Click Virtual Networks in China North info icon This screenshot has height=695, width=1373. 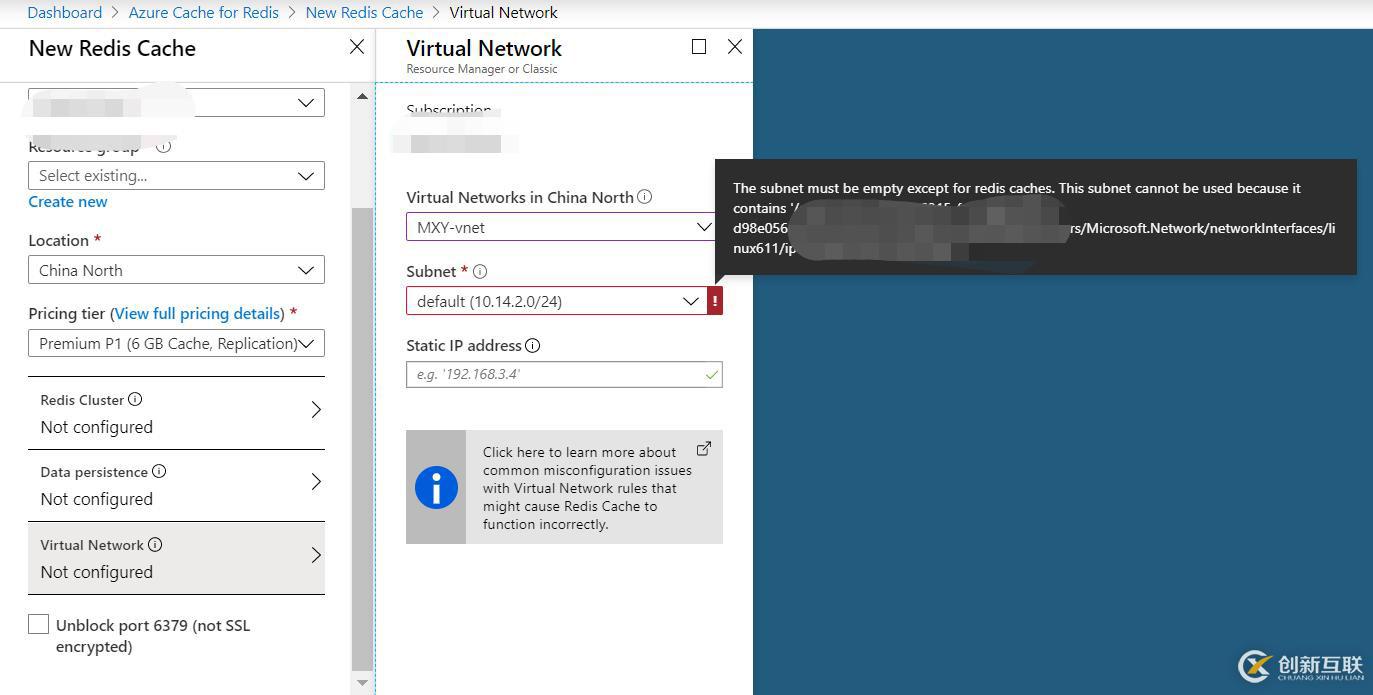645,197
